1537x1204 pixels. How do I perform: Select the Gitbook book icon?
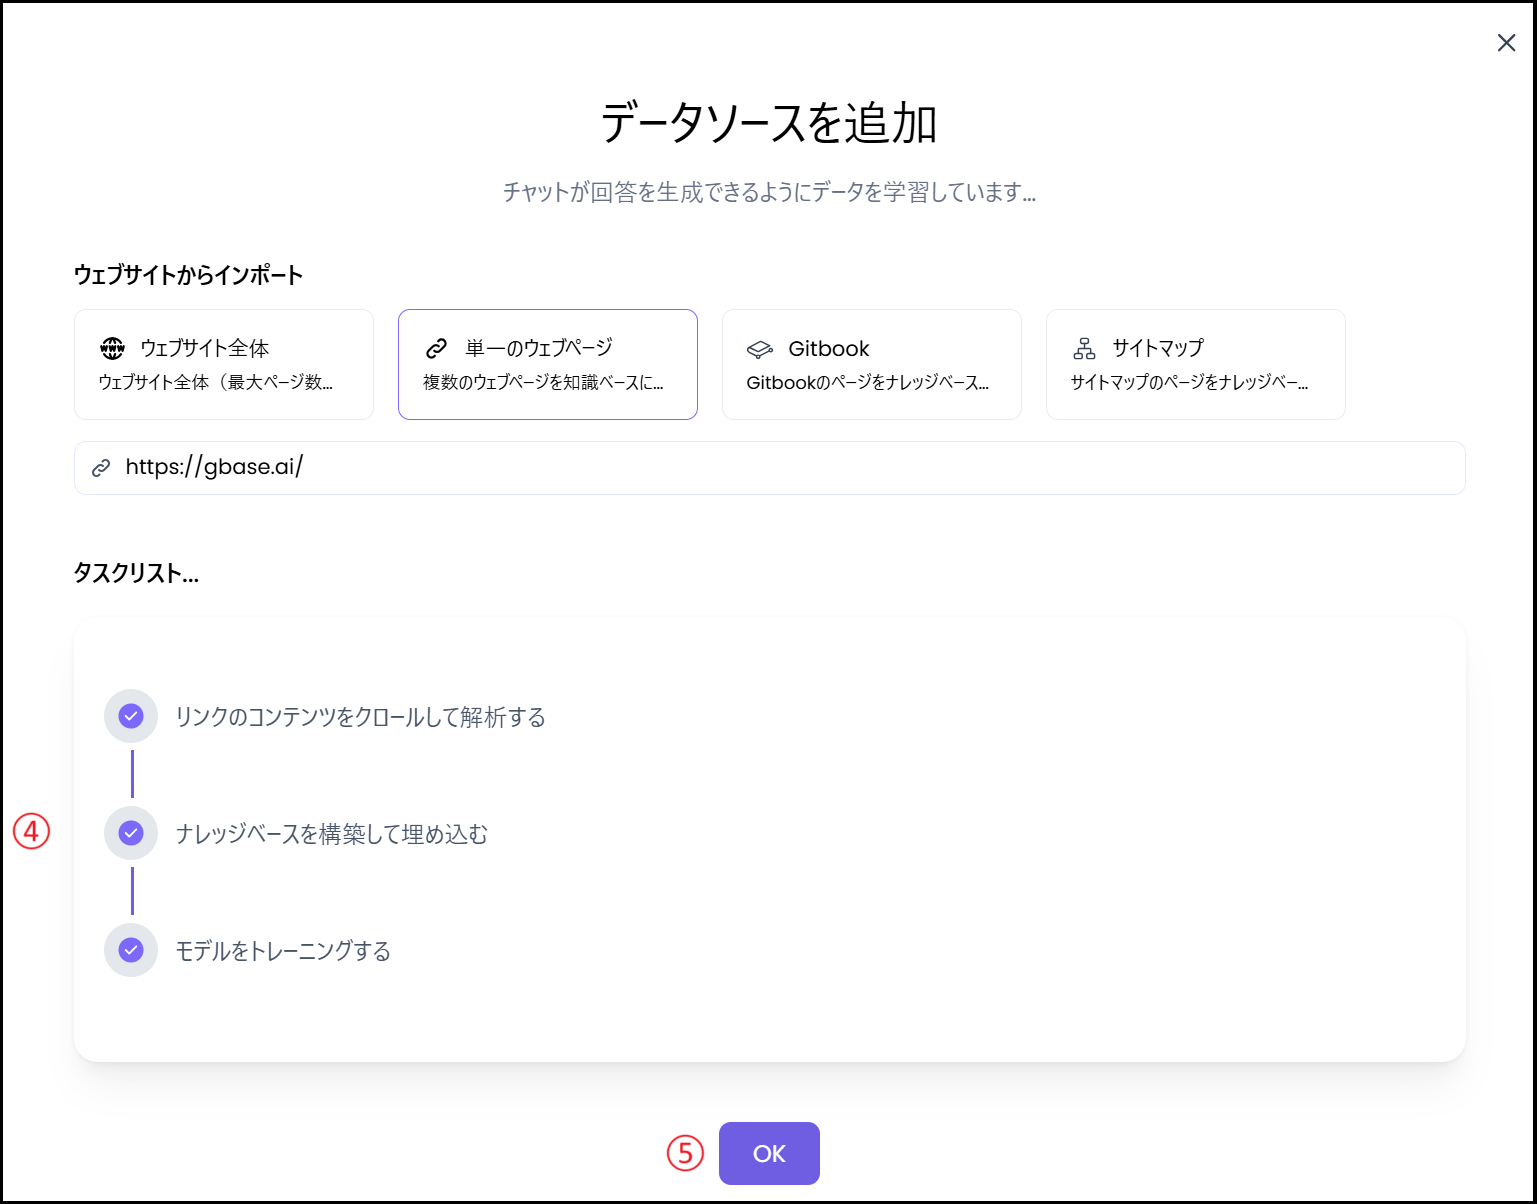point(762,347)
